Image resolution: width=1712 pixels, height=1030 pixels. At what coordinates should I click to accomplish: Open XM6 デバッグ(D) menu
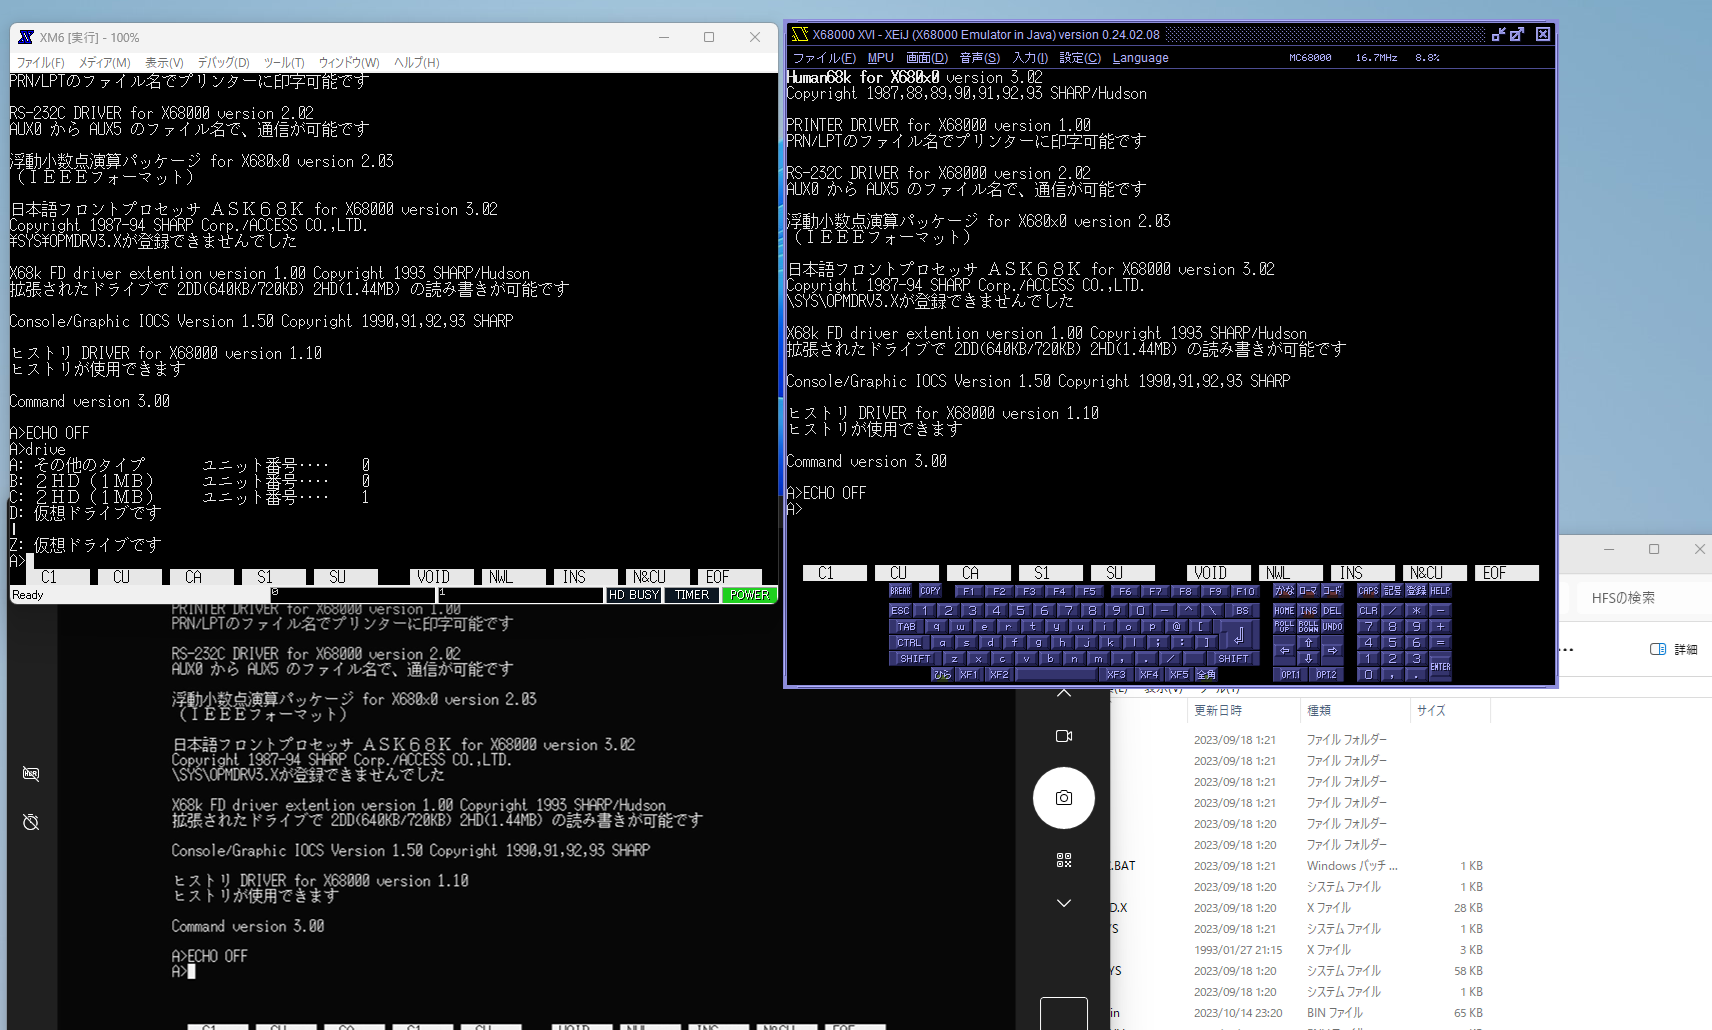point(223,62)
